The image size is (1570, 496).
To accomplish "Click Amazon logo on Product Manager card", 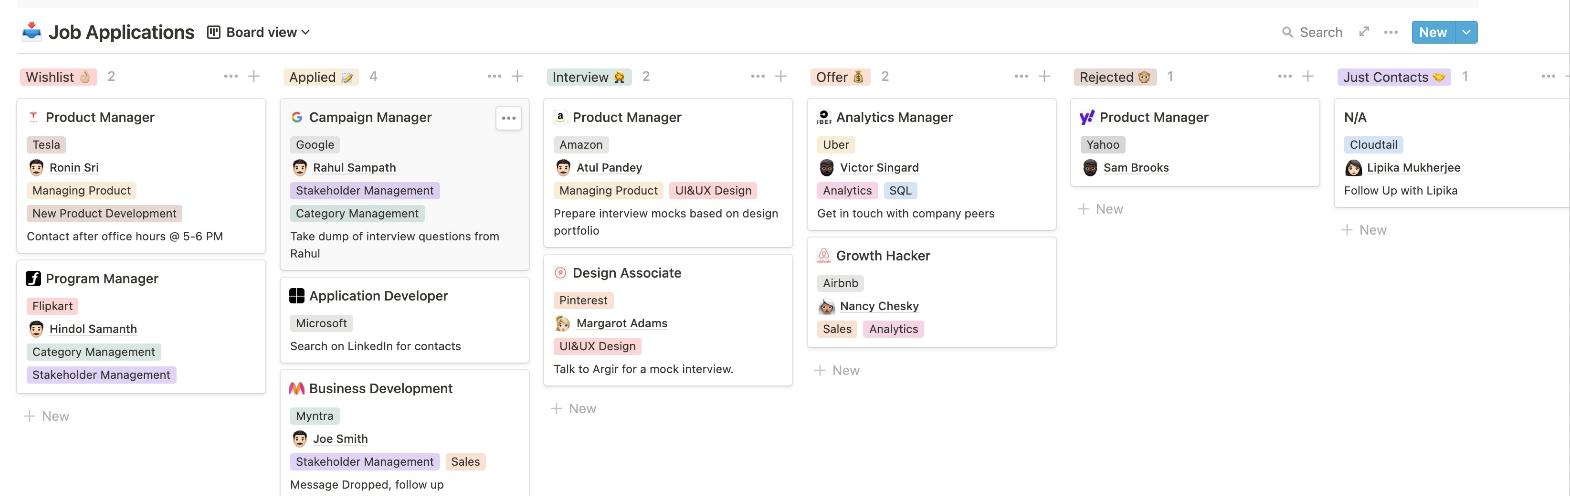I will [560, 117].
